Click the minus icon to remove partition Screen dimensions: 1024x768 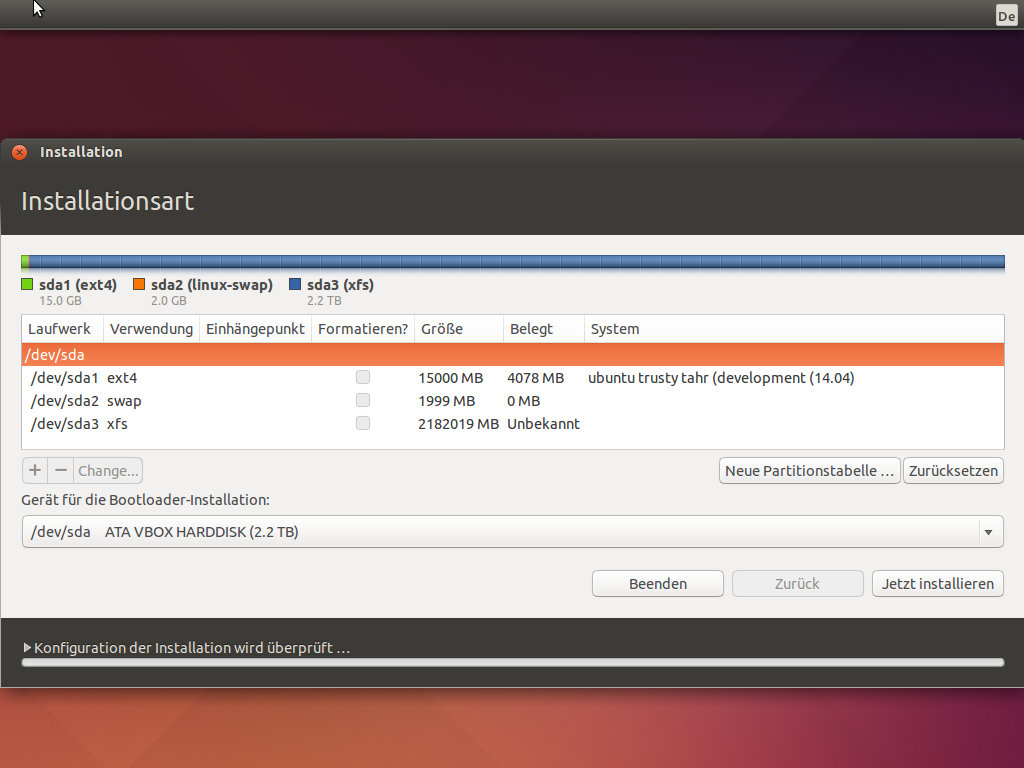click(x=61, y=470)
